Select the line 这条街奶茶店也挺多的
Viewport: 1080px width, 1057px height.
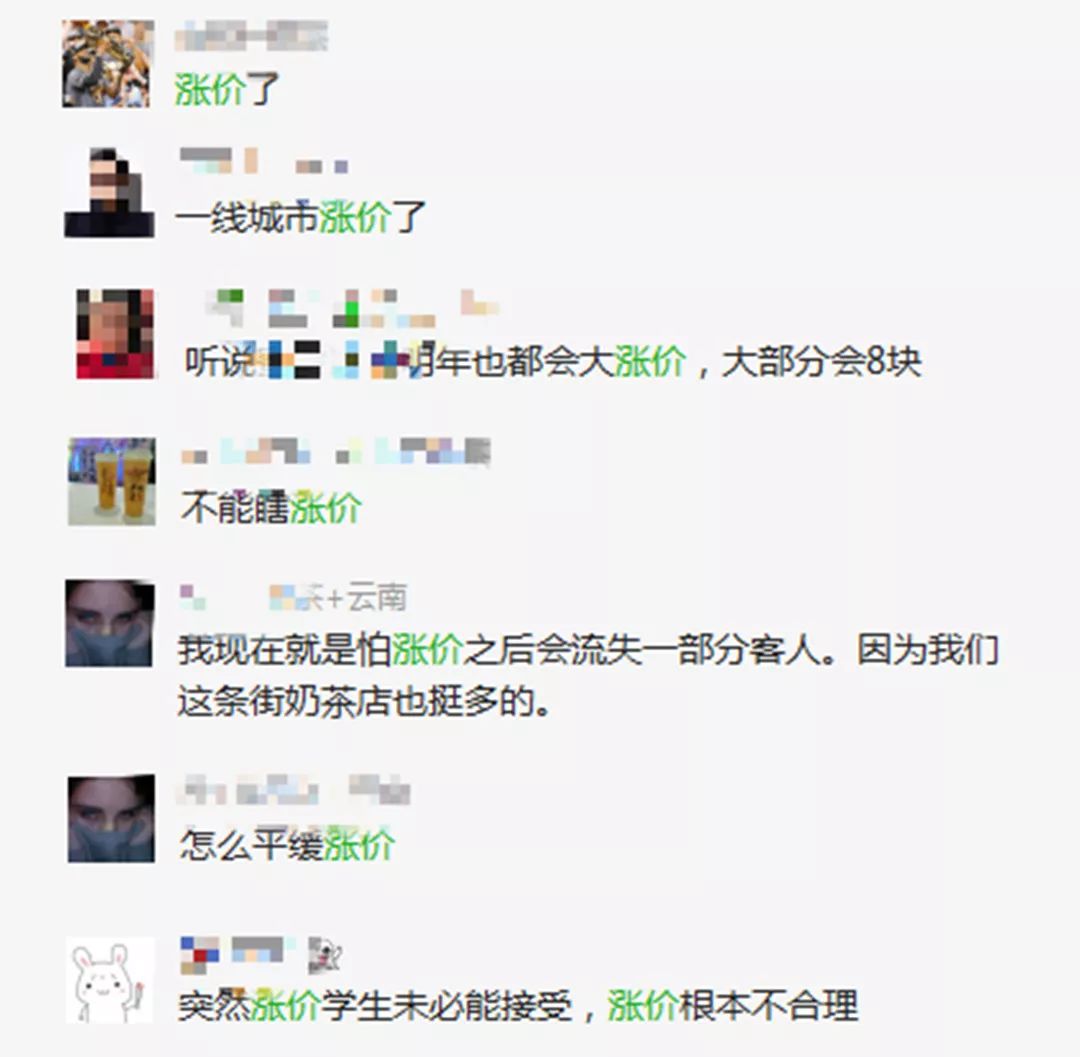click(364, 702)
